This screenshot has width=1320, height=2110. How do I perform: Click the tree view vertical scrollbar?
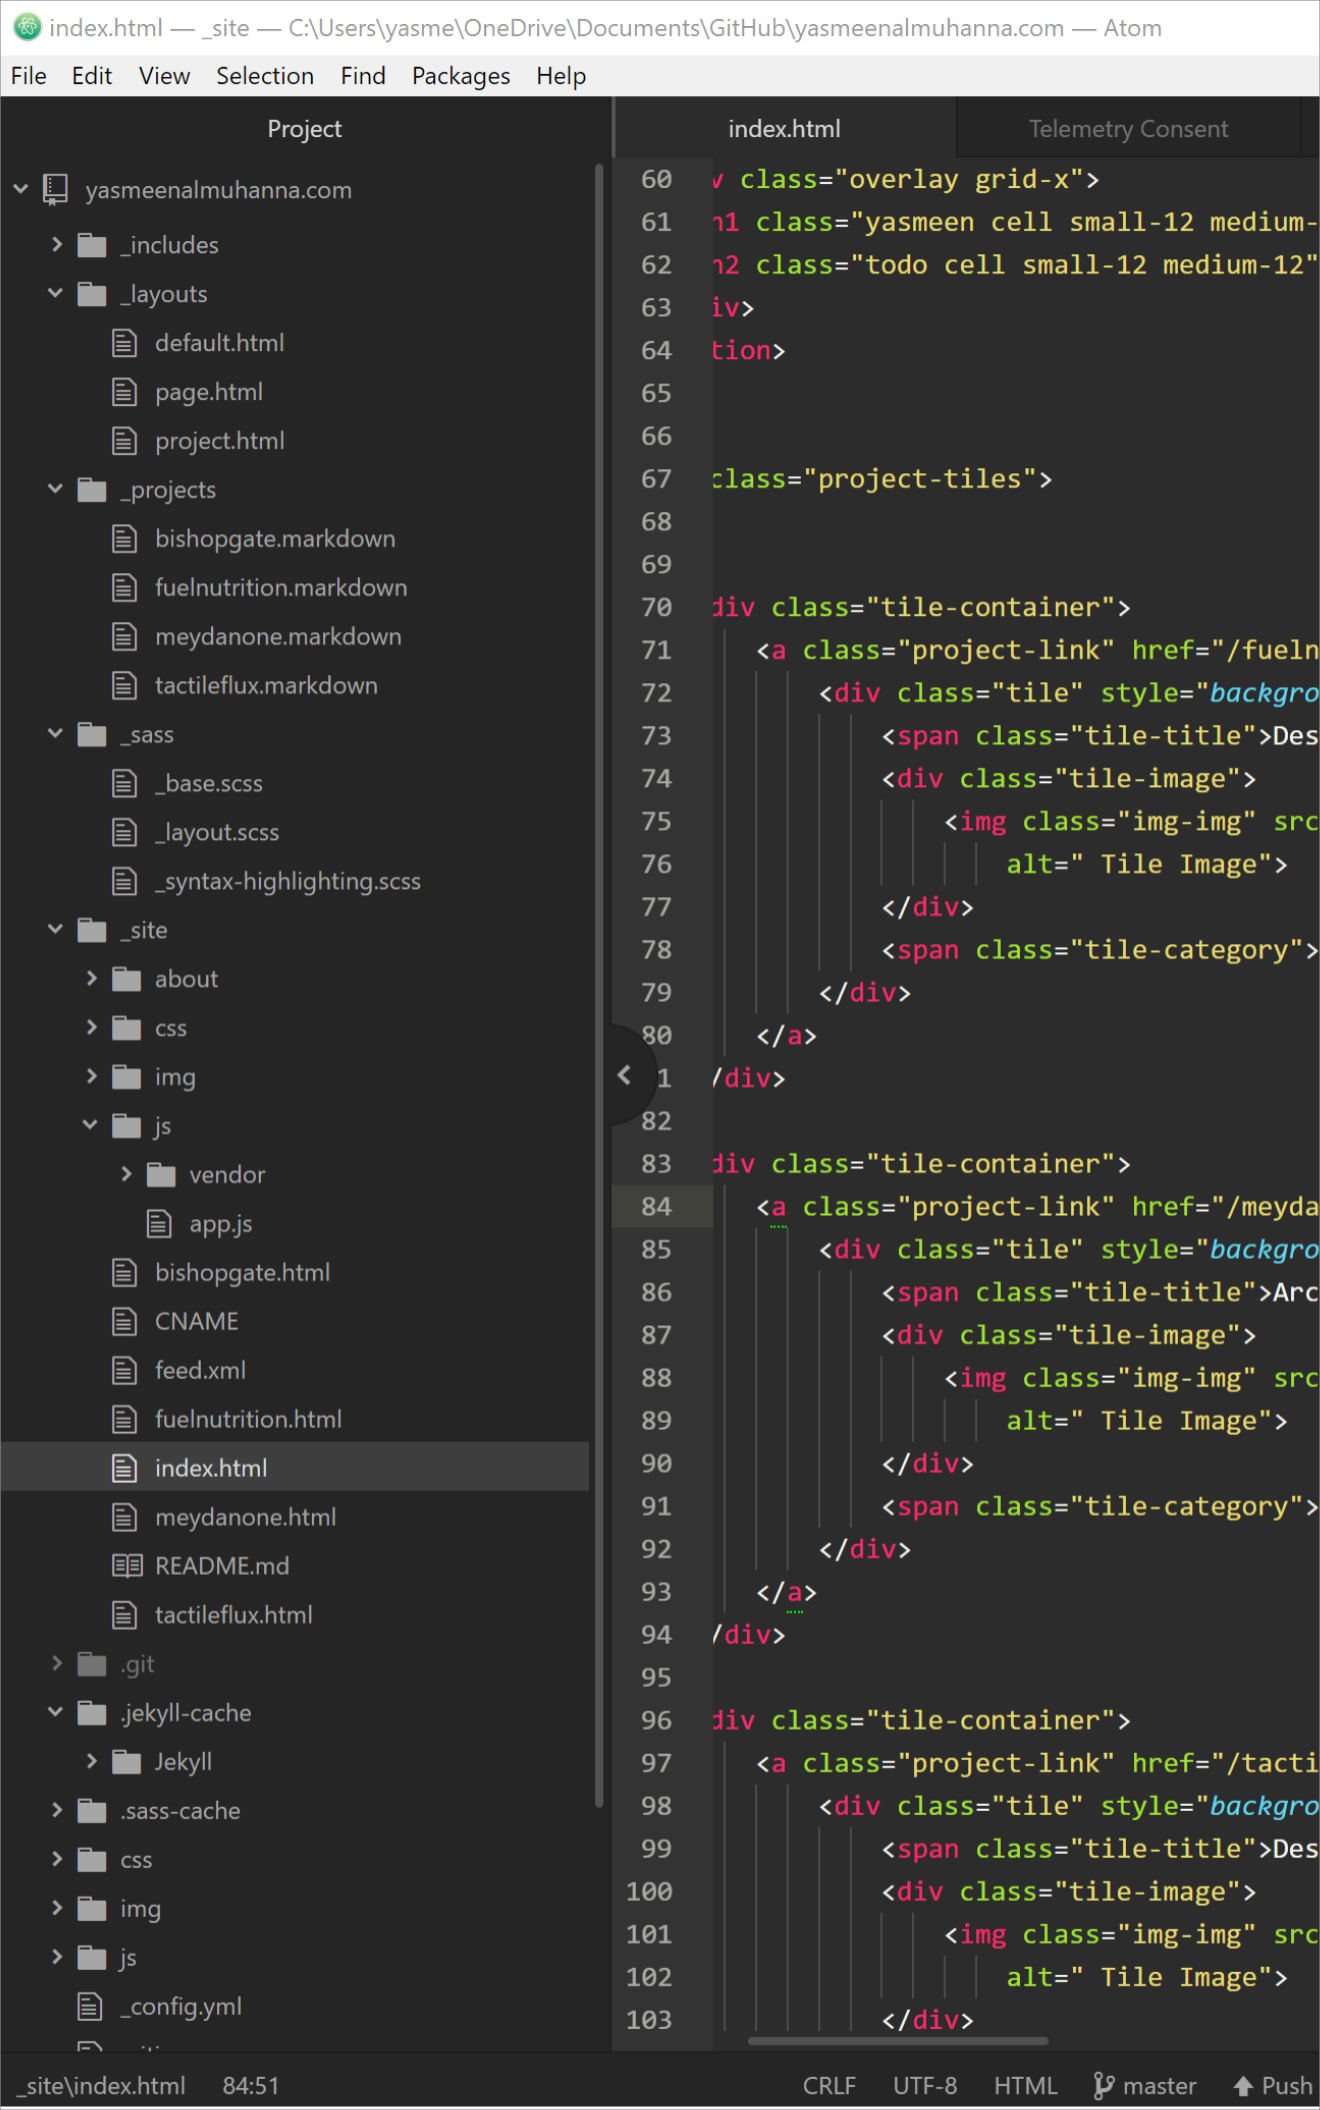[x=599, y=985]
